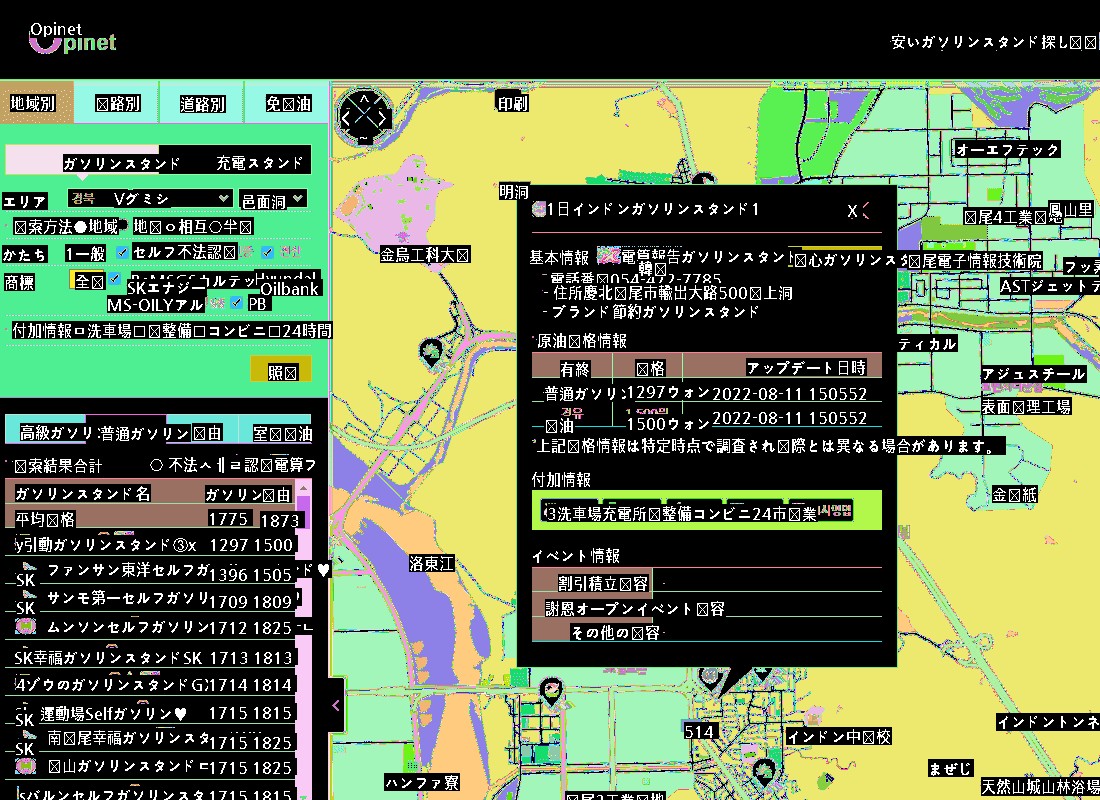
Task: Select the 充電スタンド tab
Action: coord(259,163)
